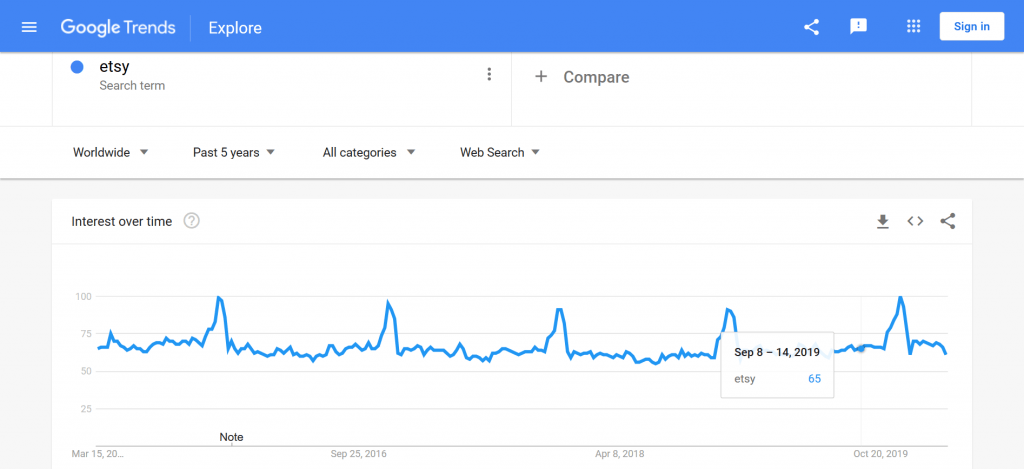Click the Note marker on timeline

(231, 437)
